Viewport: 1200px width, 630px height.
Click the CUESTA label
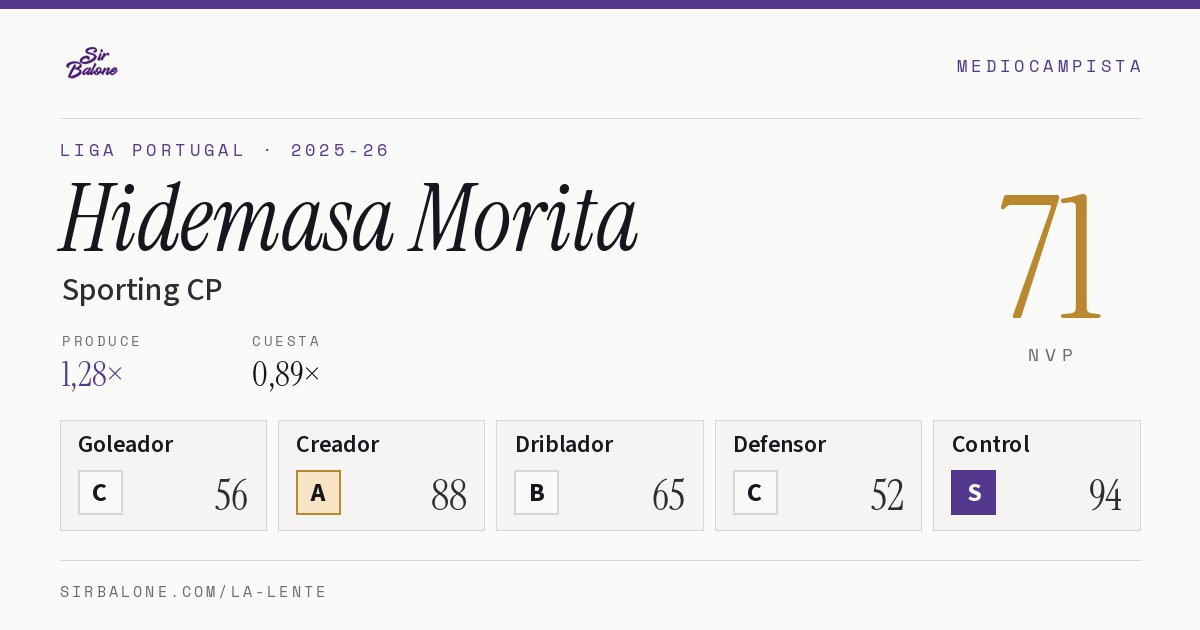click(286, 341)
